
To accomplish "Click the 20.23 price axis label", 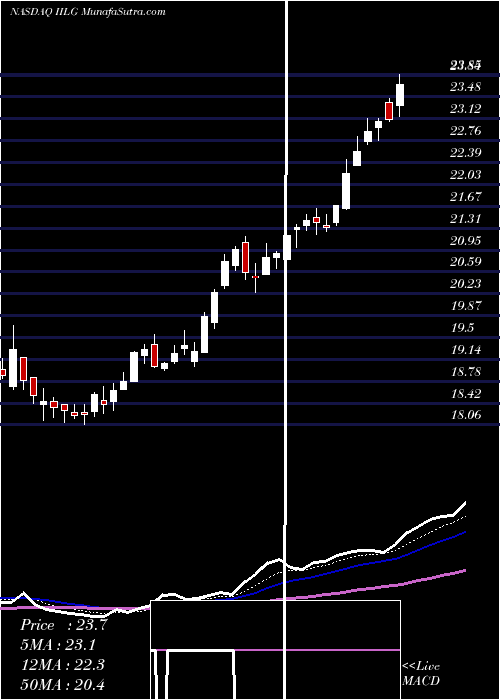I will pyautogui.click(x=466, y=284).
